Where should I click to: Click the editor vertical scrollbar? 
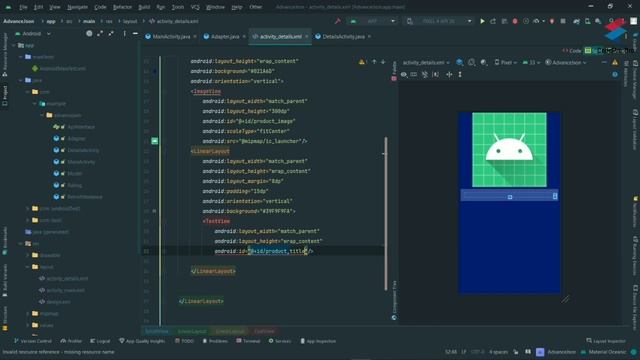tap(386, 213)
